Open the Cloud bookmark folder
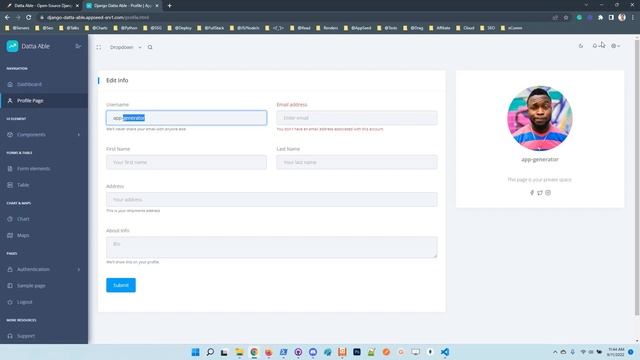Screen dimensions: 640x360 pyautogui.click(x=465, y=28)
